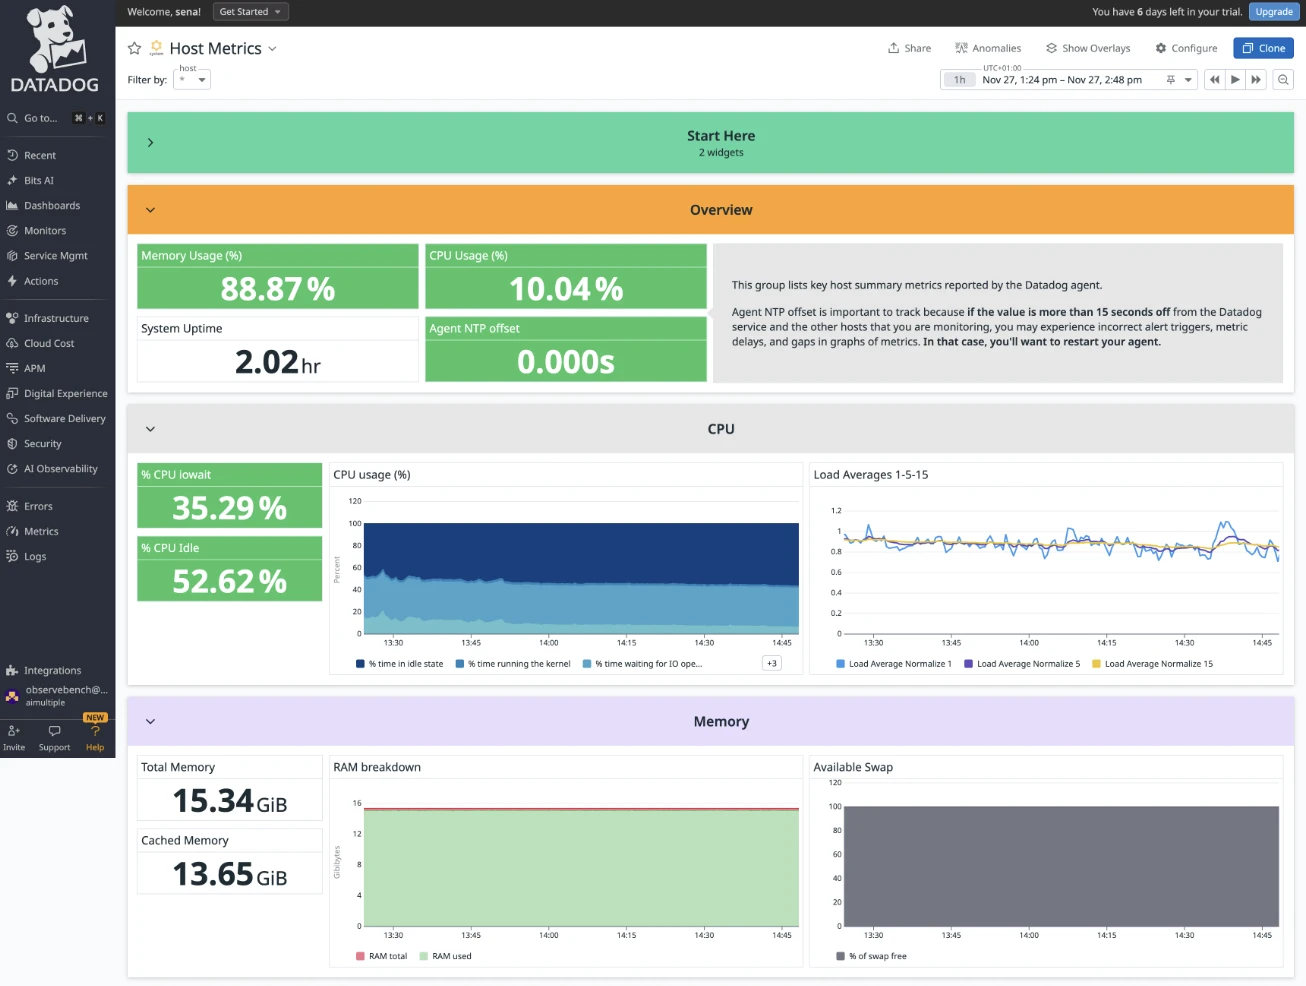The image size is (1306, 986).
Task: Click the Errors bug icon
Action: 12,506
